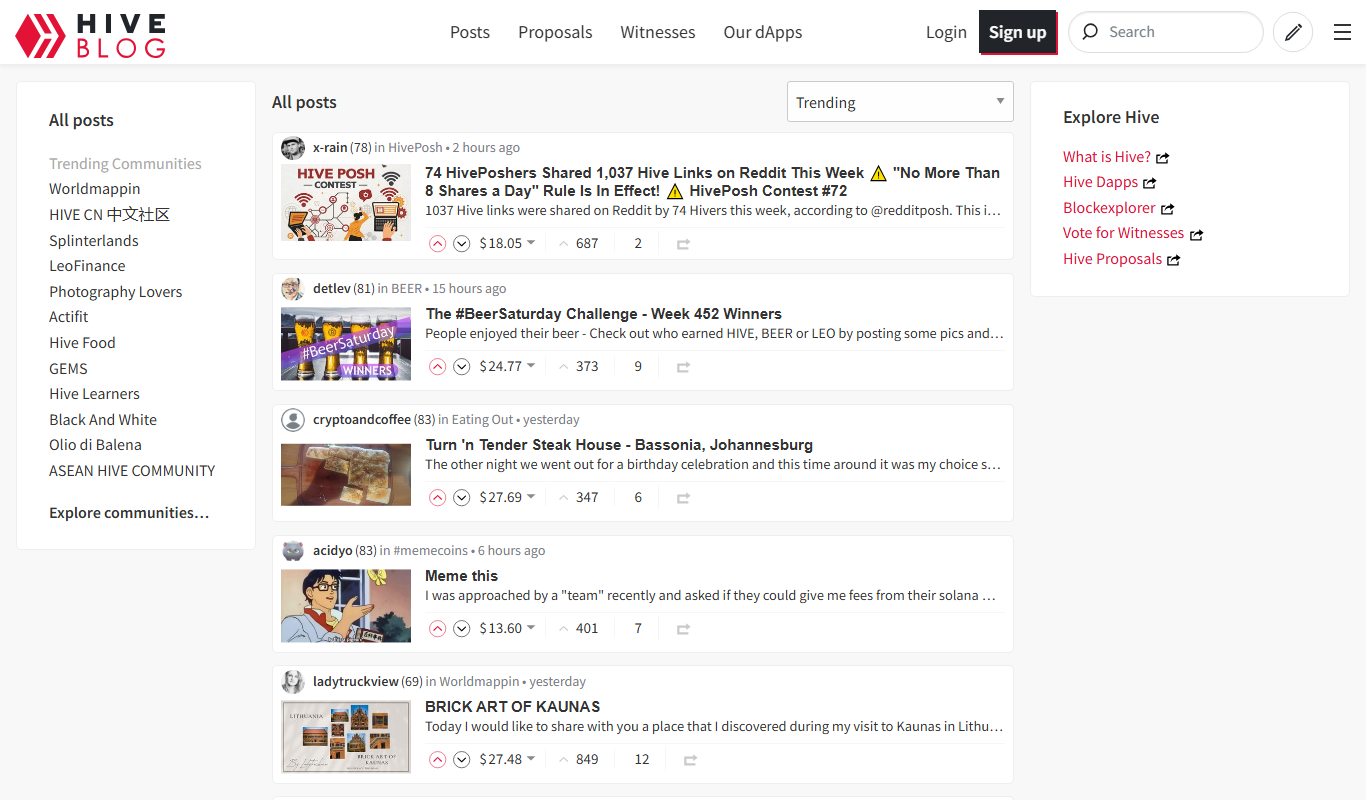Reblog the #BeerSaturday Challenge post

(x=683, y=367)
